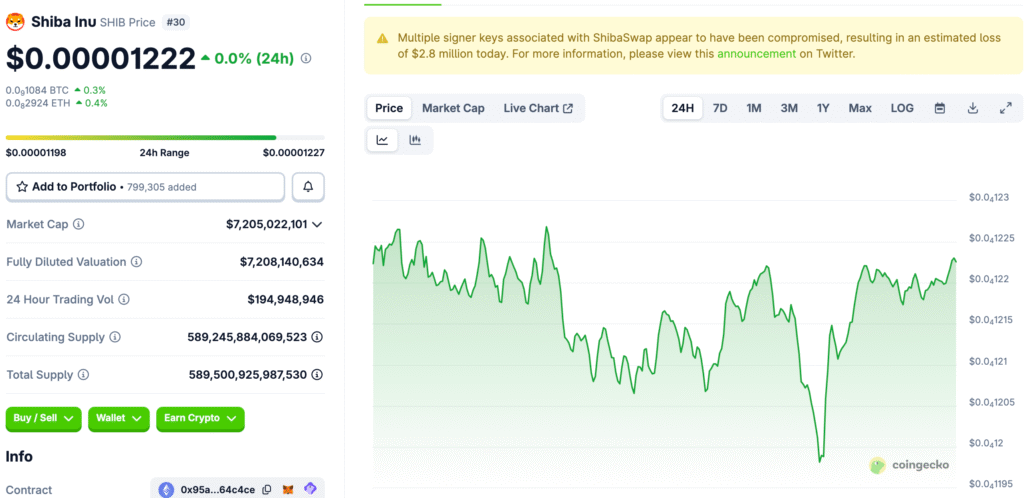Select 1Y time range
1024x498 pixels.
(x=823, y=108)
